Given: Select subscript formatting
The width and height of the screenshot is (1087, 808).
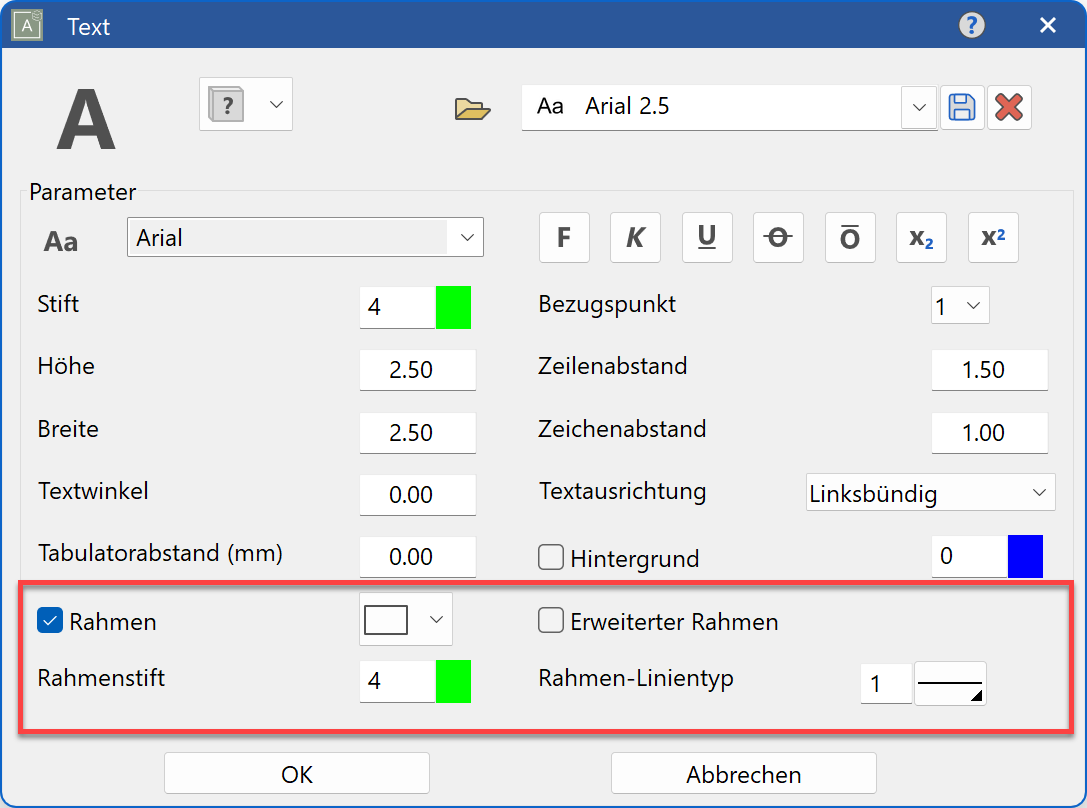Looking at the screenshot, I should [x=921, y=237].
